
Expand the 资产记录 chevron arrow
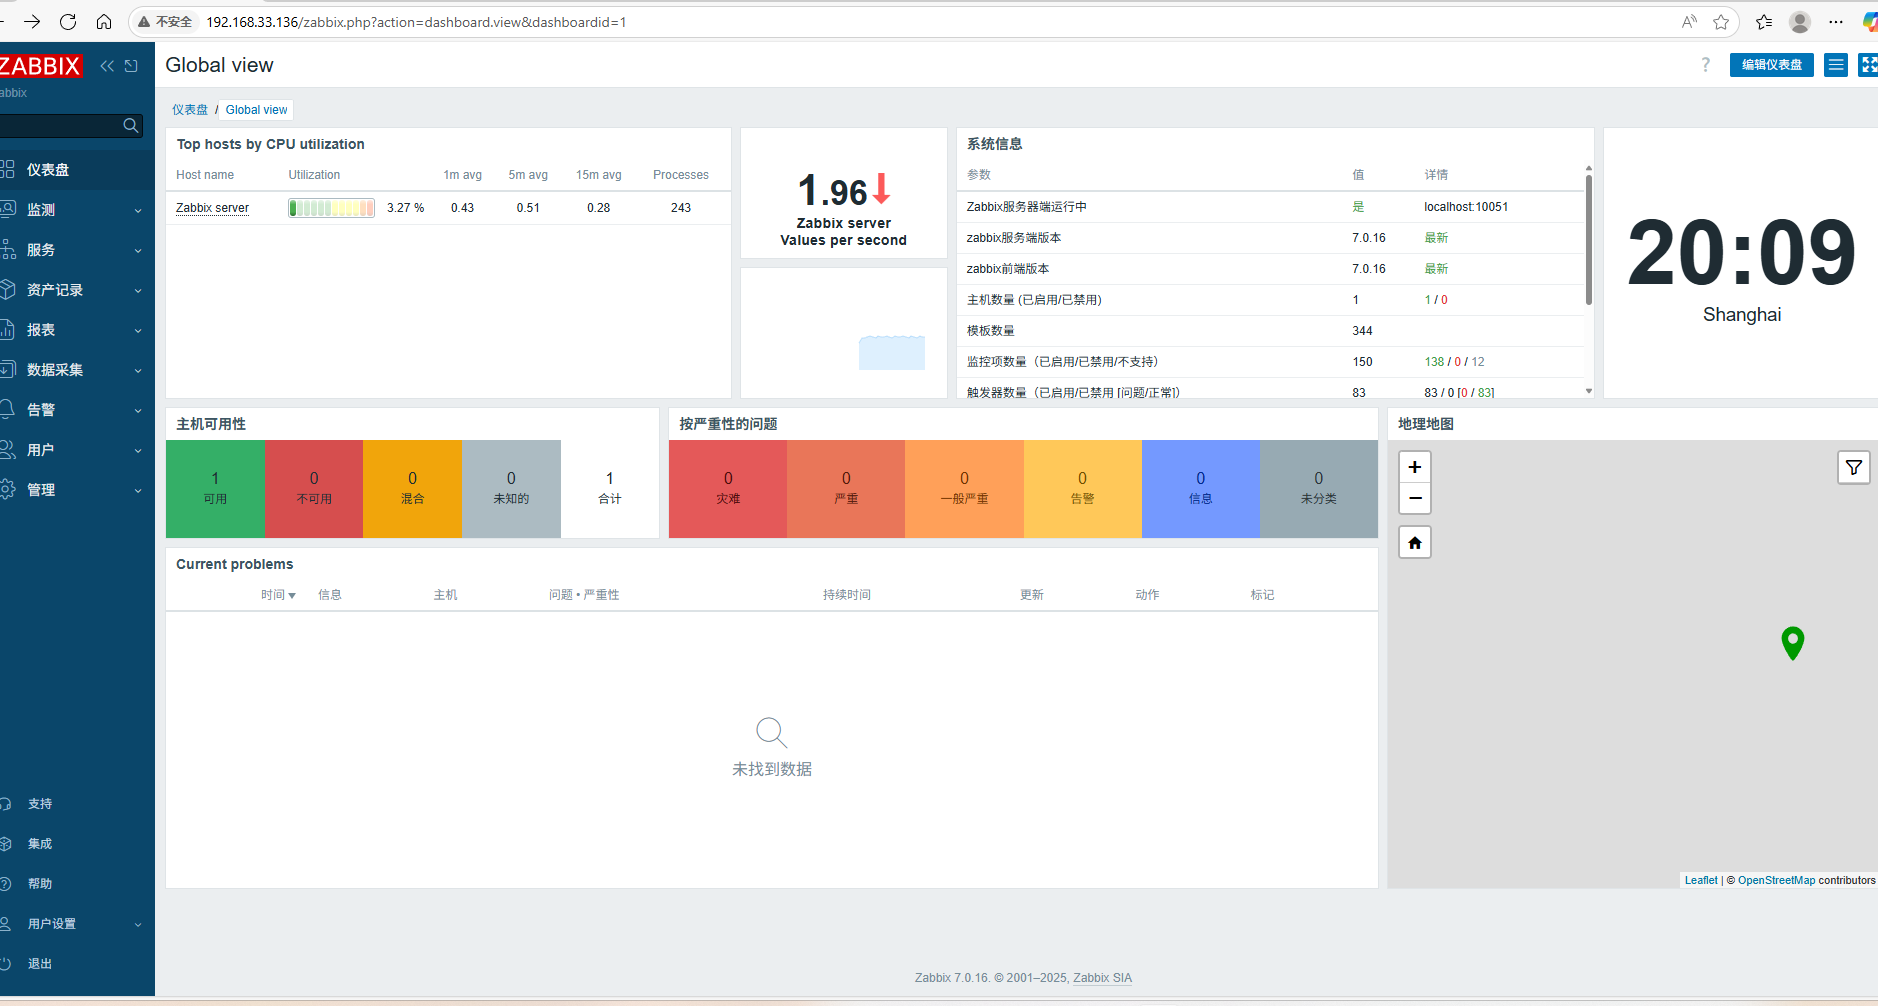138,291
